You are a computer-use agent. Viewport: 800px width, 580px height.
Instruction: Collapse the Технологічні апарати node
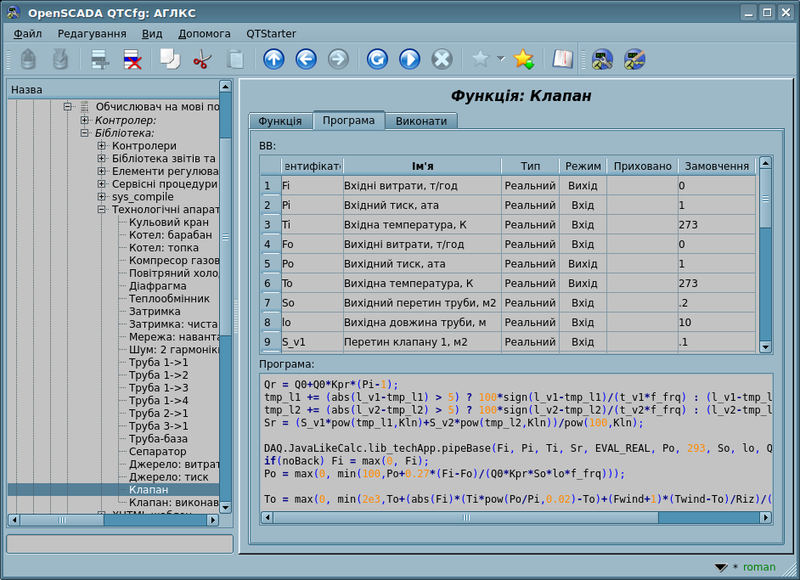[102, 209]
